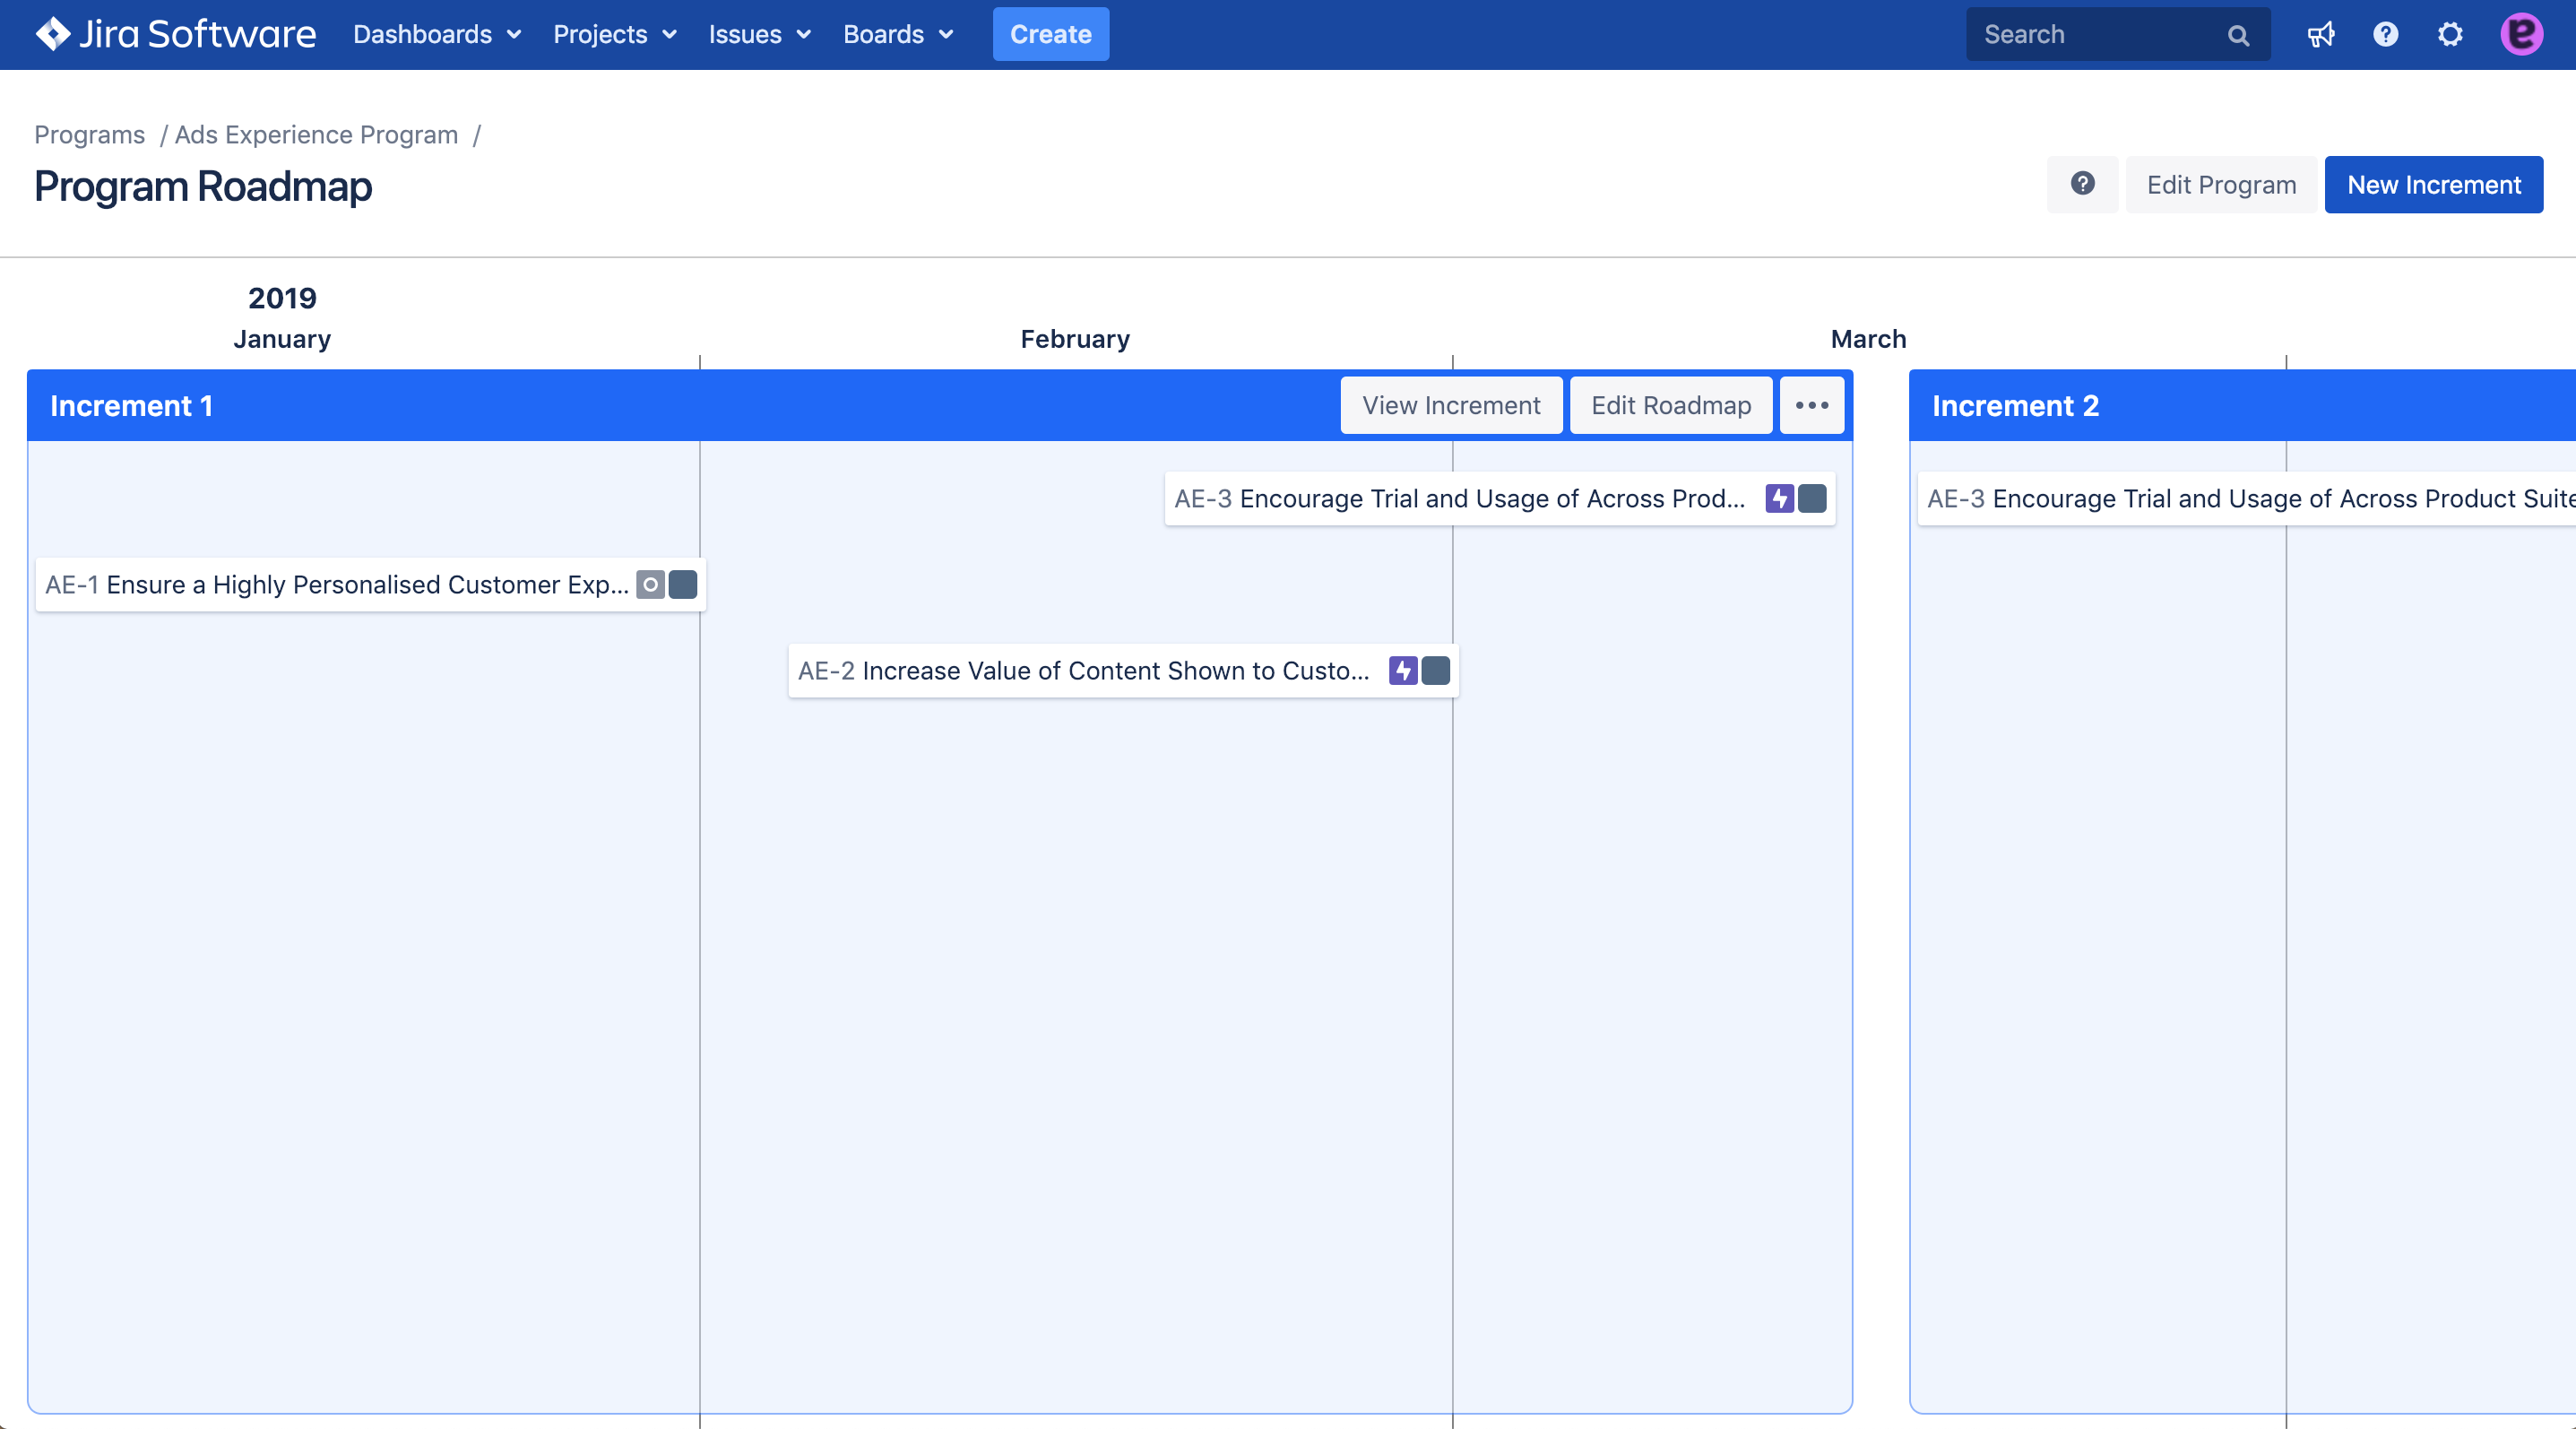Click the February month label
Image resolution: width=2576 pixels, height=1429 pixels.
[1075, 339]
